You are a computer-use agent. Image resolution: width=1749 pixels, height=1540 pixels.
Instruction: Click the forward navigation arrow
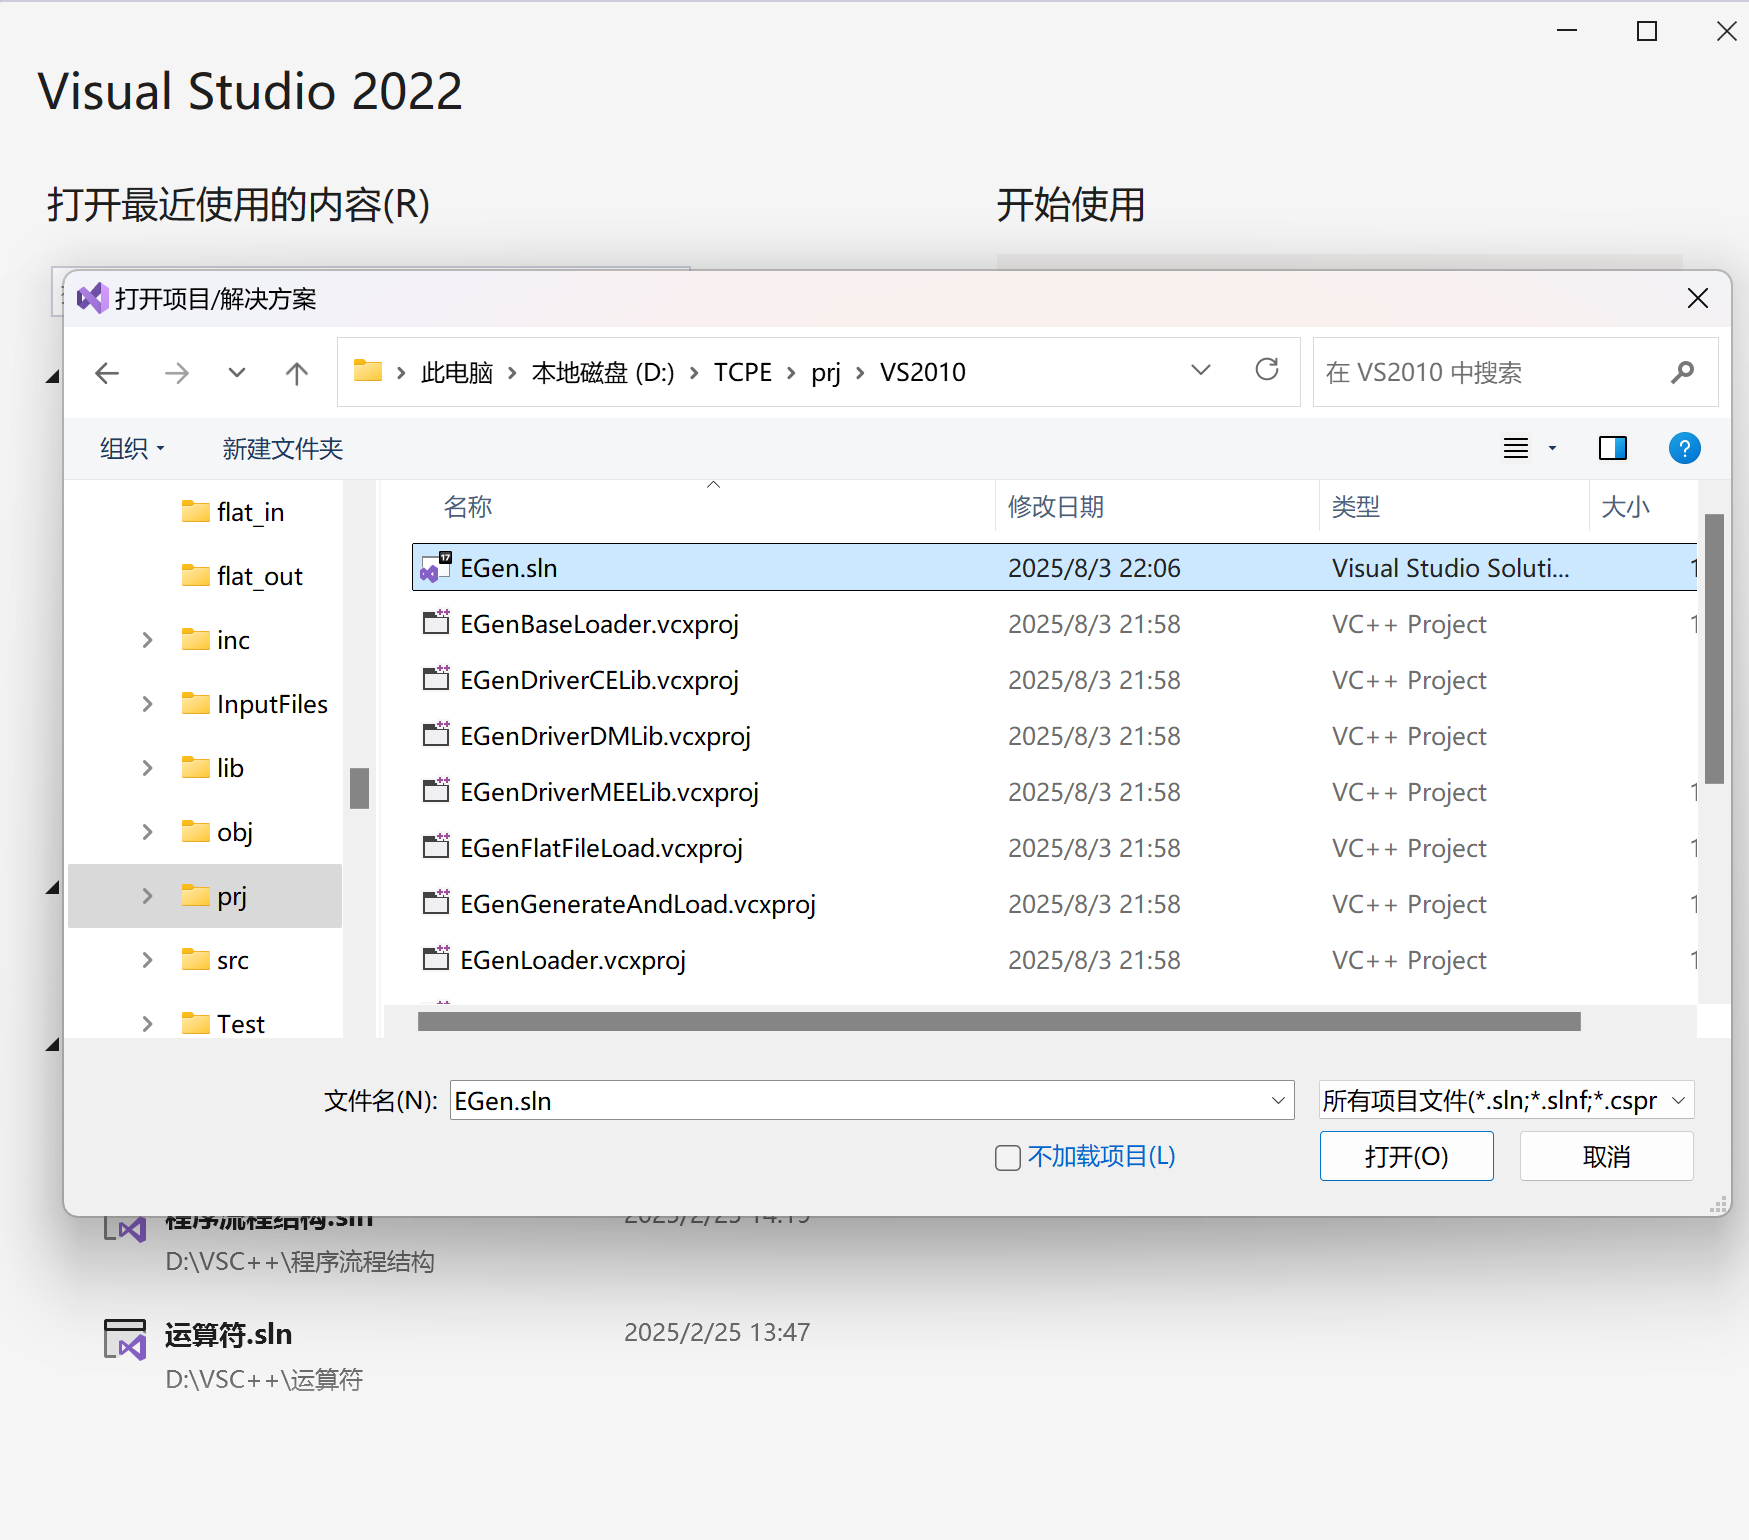click(177, 372)
